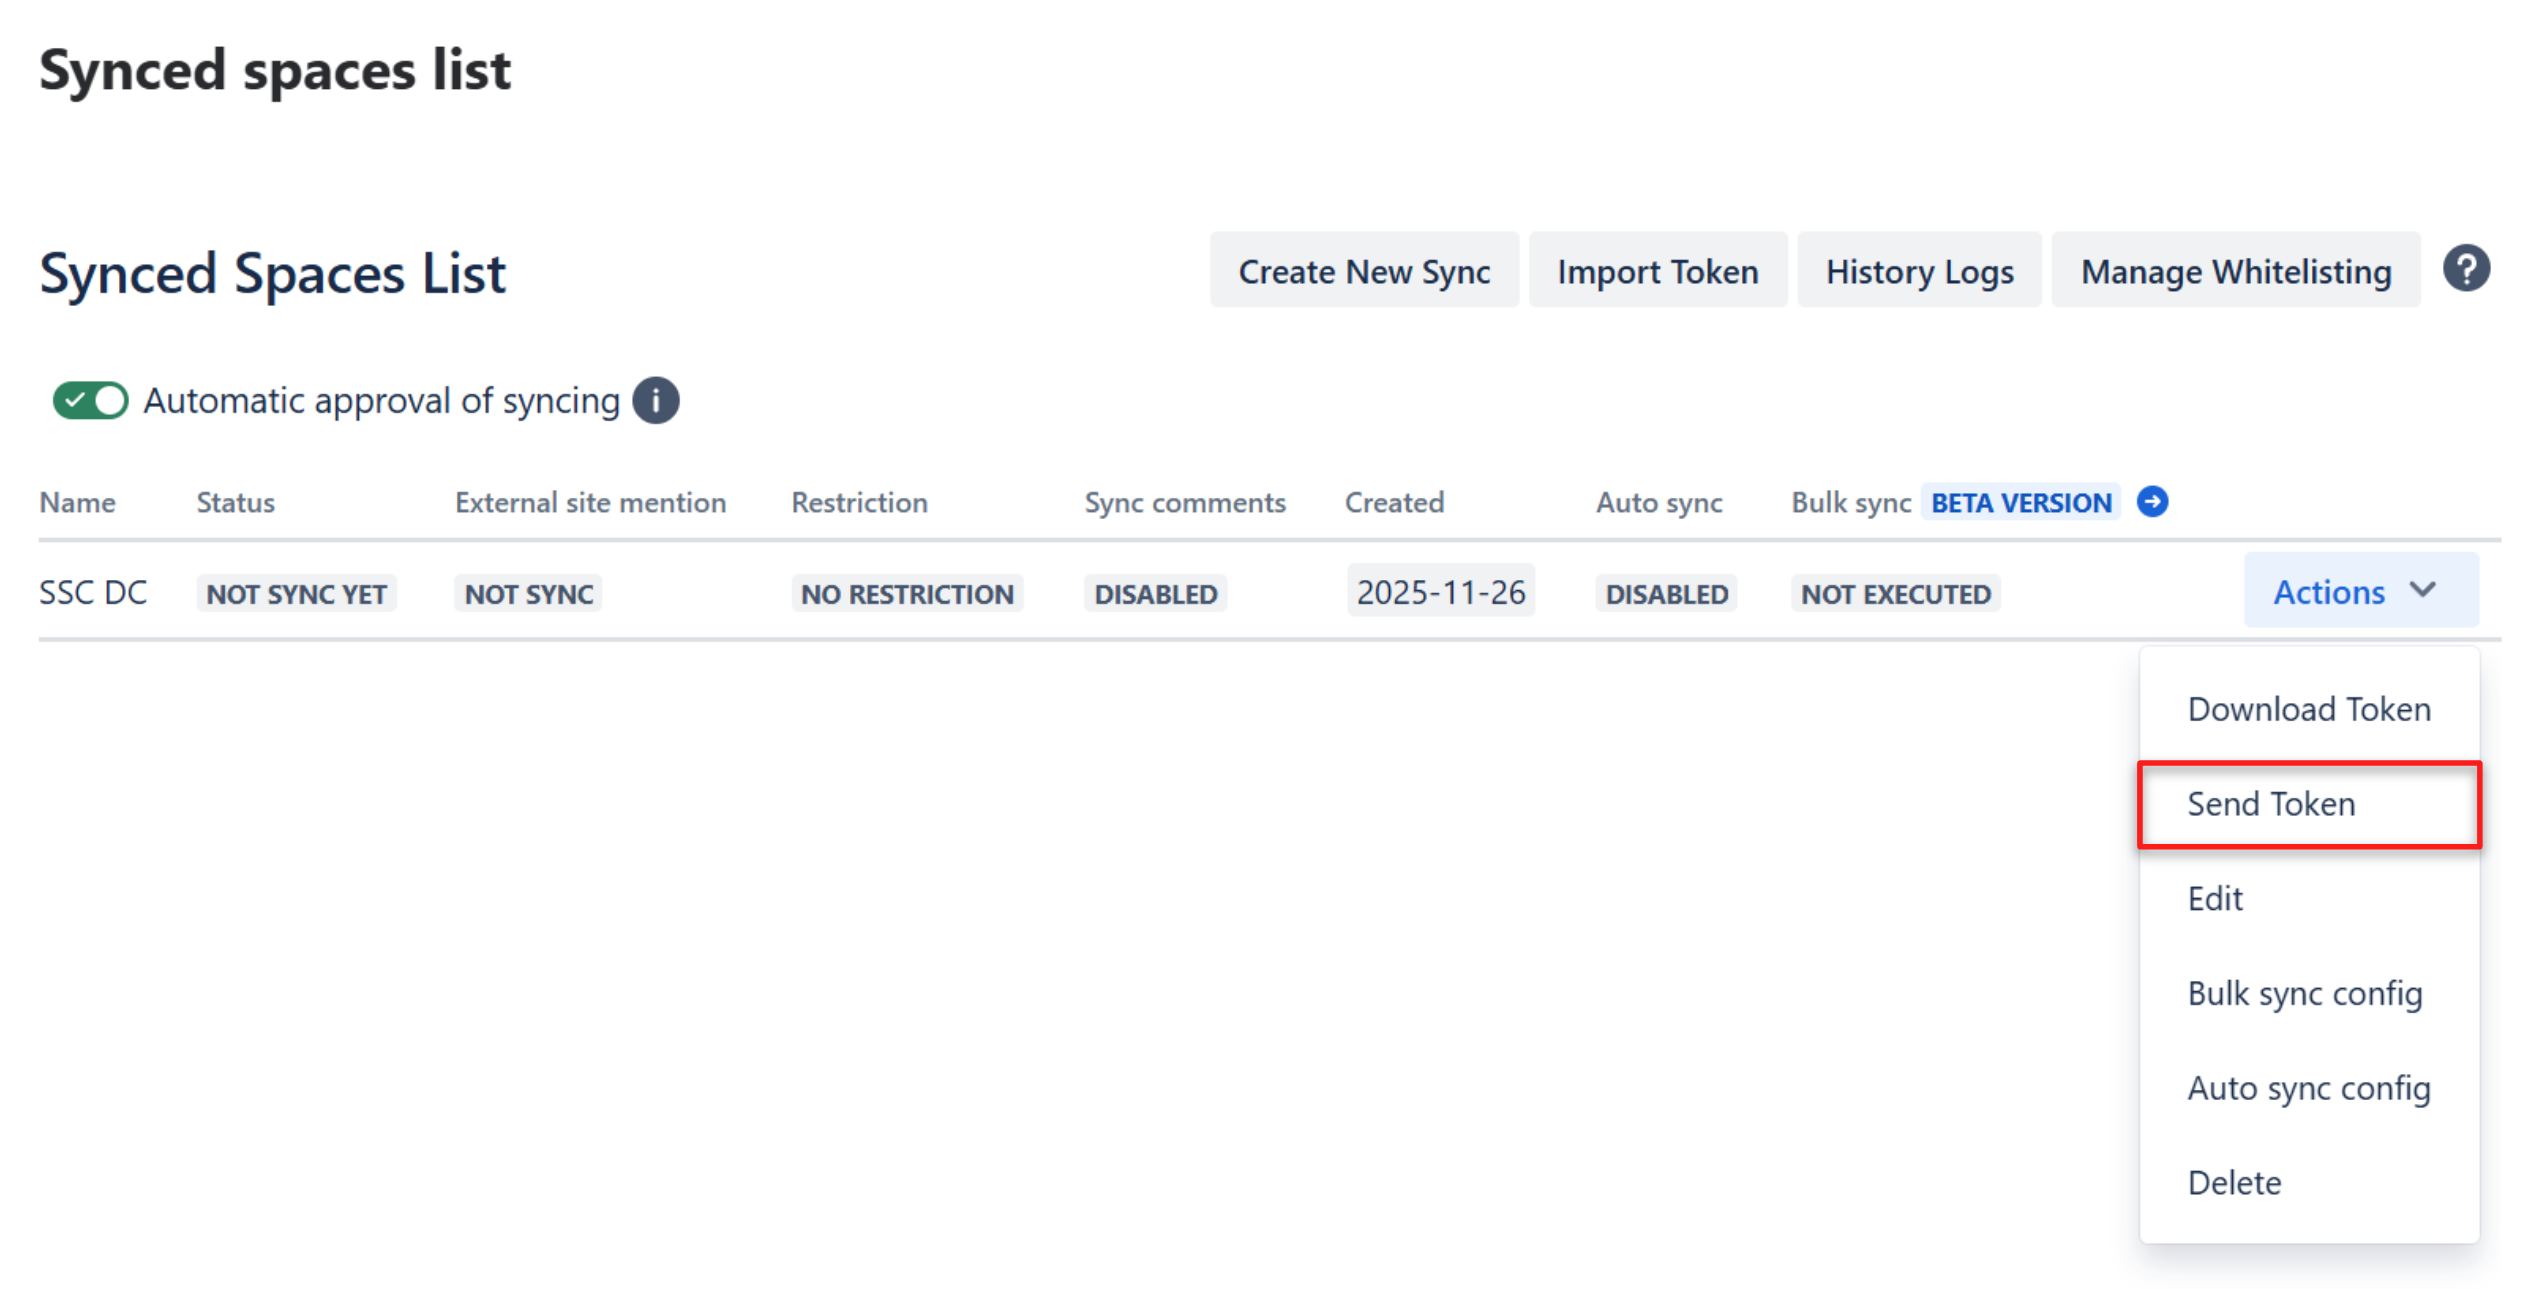The image size is (2532, 1289).
Task: Click the Create New Sync button
Action: tap(1363, 271)
